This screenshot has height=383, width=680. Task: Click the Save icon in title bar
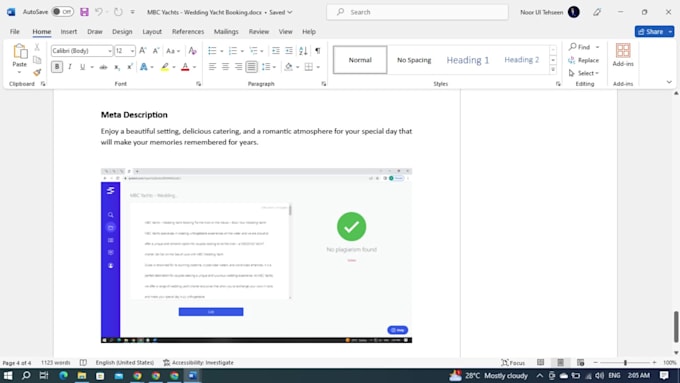pyautogui.click(x=84, y=12)
